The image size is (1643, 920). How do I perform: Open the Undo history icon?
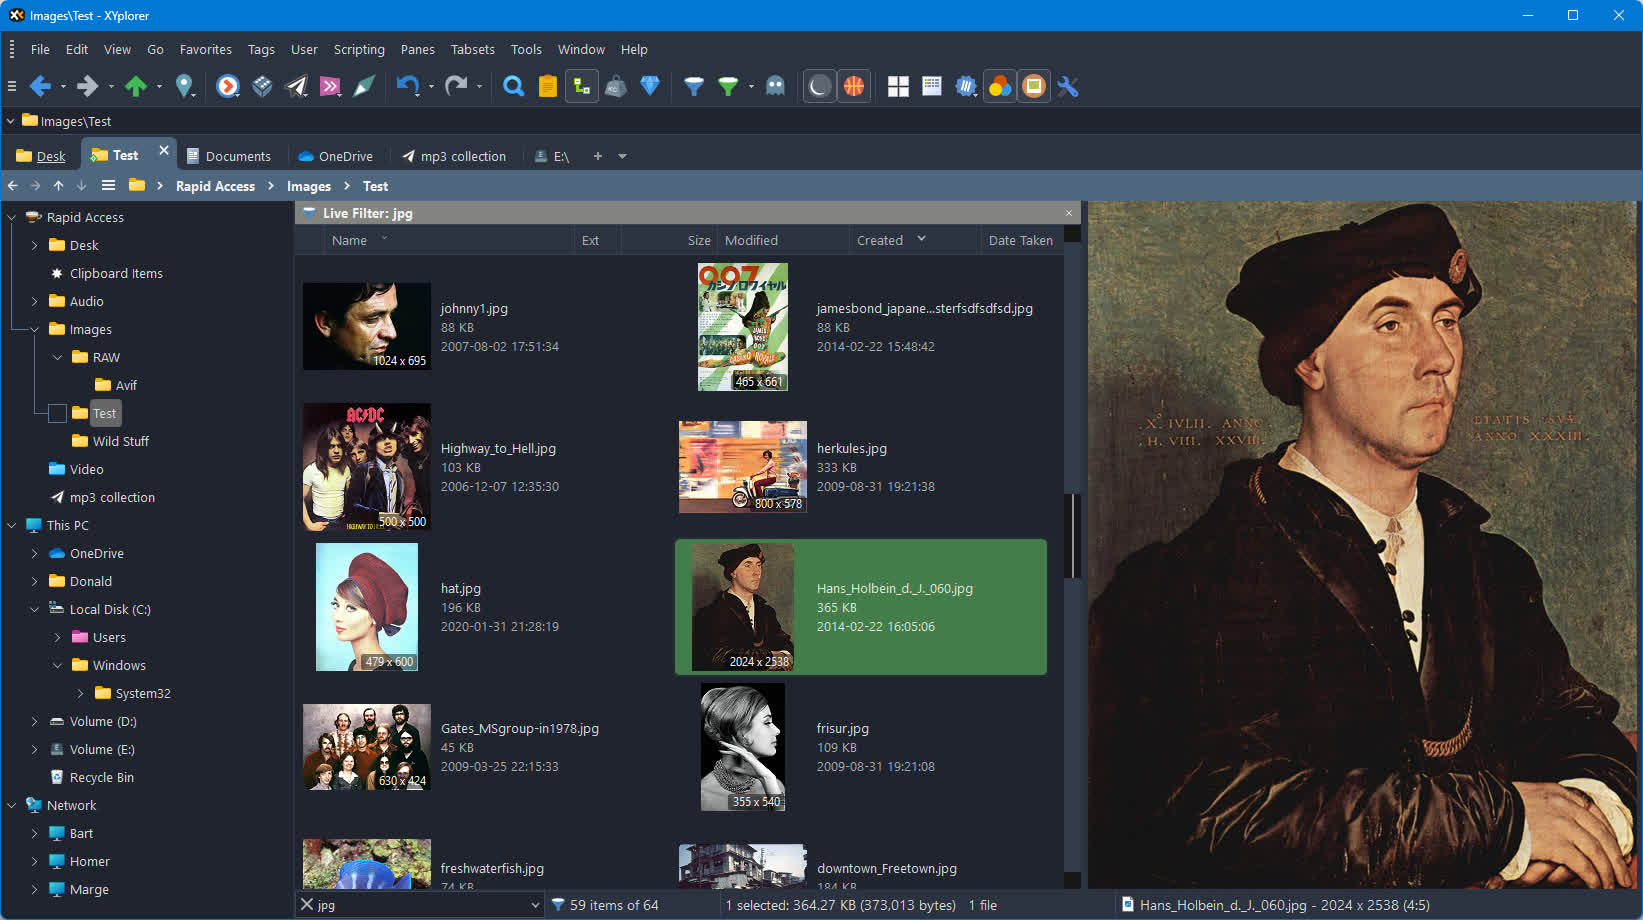pyautogui.click(x=408, y=86)
